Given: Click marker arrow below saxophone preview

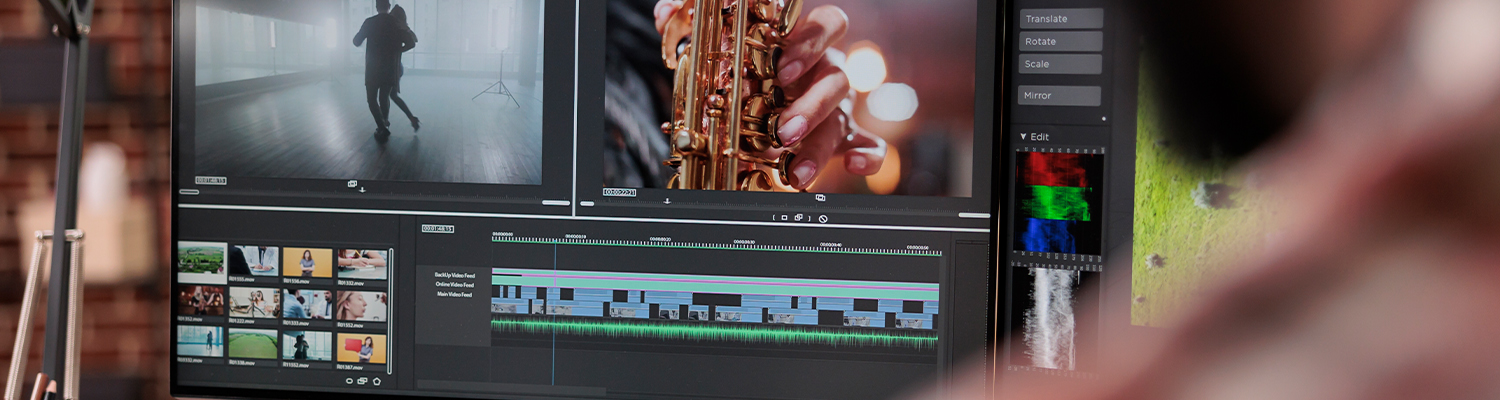Looking at the screenshot, I should pyautogui.click(x=667, y=201).
